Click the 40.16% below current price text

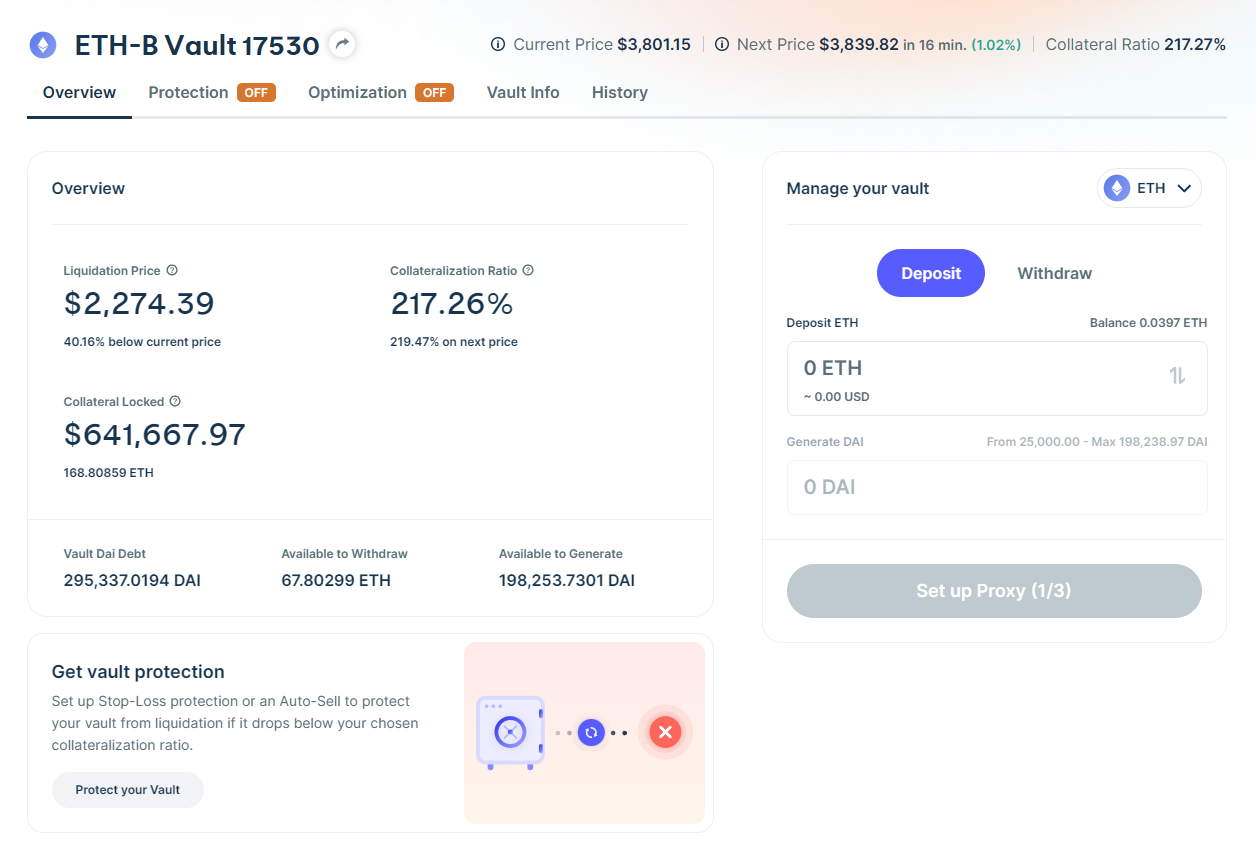[x=142, y=342]
